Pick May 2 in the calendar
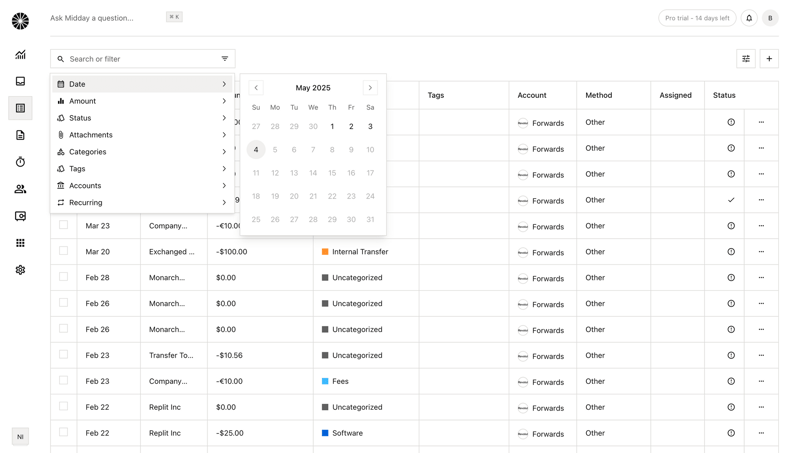Screen dimensions: 800x453 [351, 127]
